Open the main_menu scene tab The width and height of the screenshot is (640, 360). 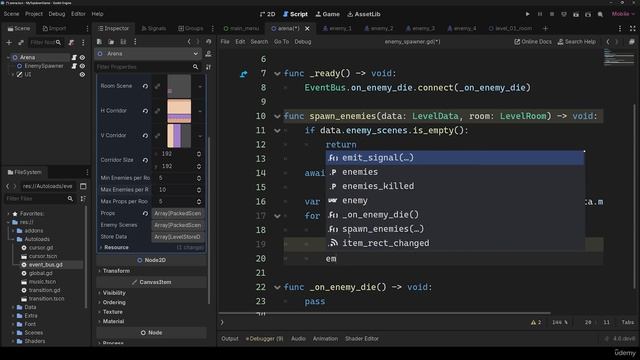click(x=241, y=29)
